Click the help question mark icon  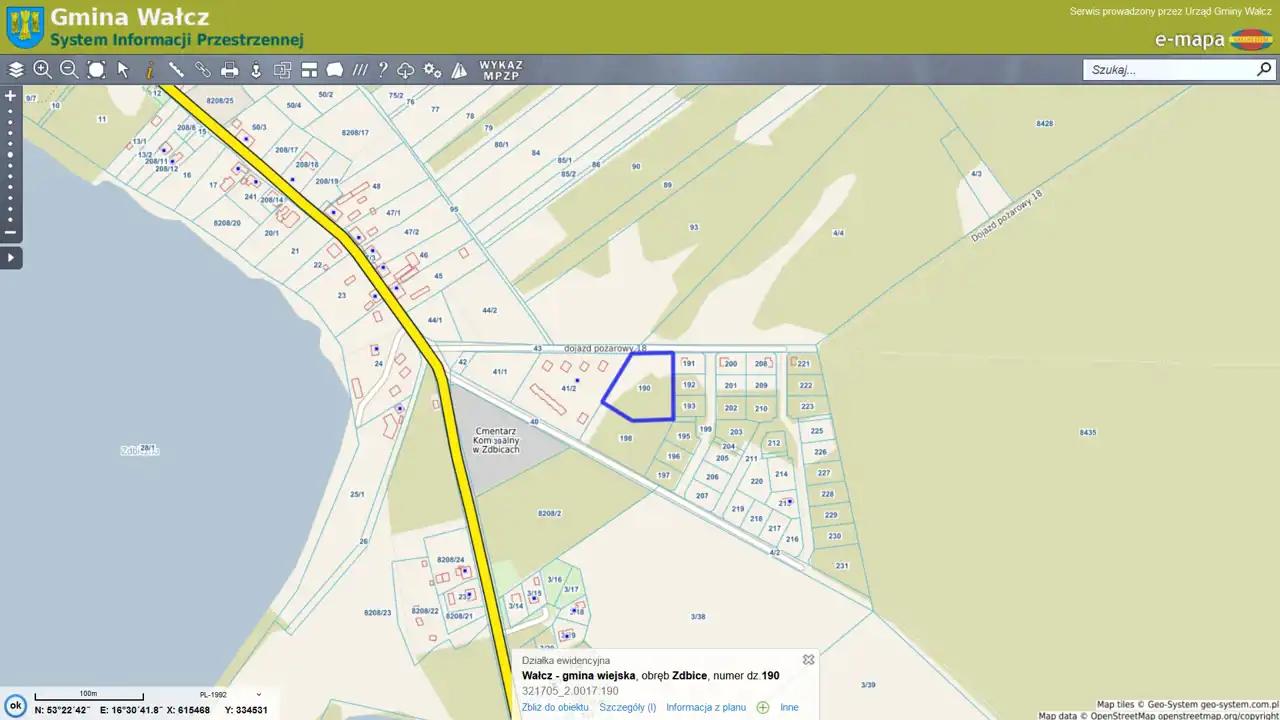click(x=382, y=70)
